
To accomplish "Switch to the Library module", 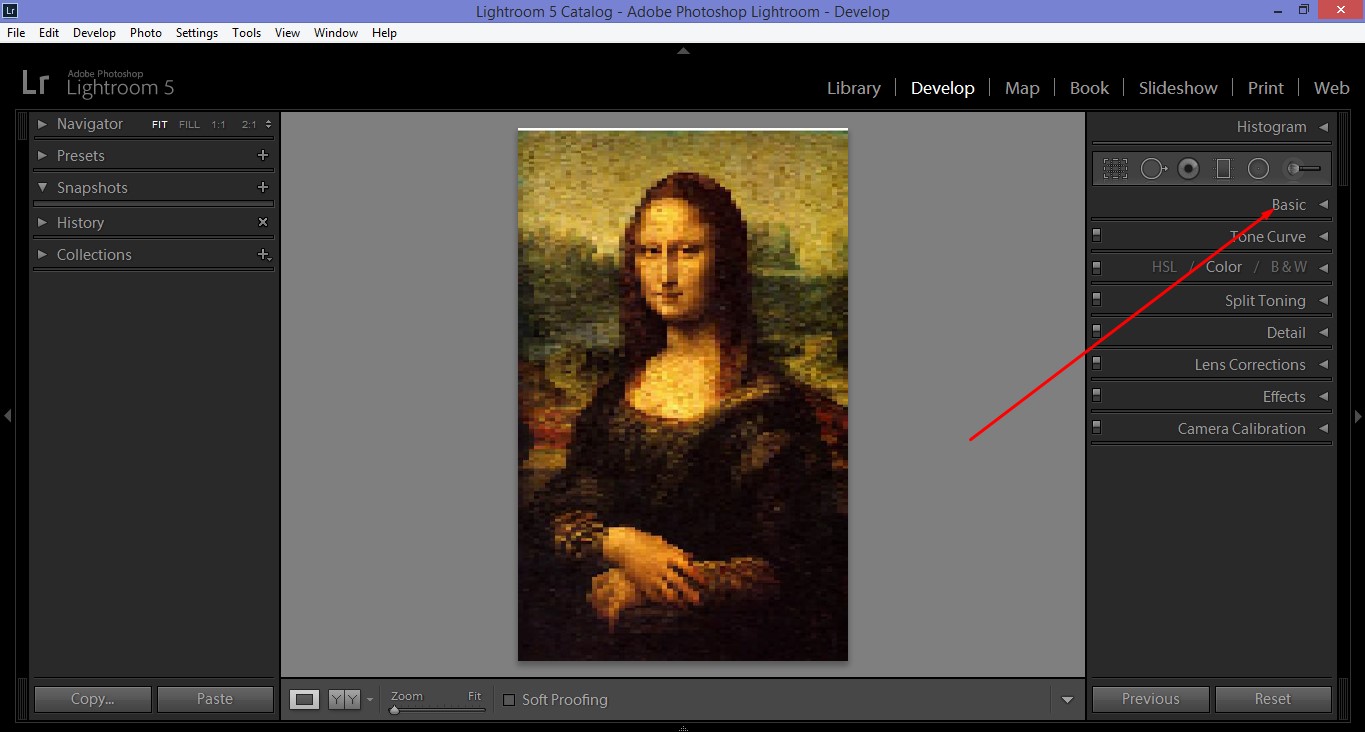I will (854, 88).
